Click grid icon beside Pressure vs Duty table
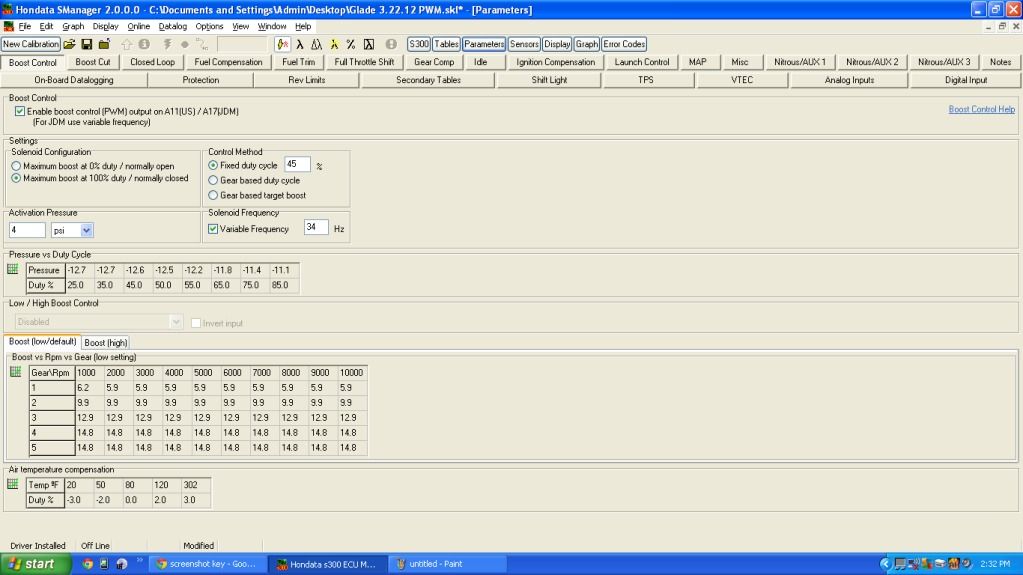Image resolution: width=1023 pixels, height=575 pixels. (13, 269)
